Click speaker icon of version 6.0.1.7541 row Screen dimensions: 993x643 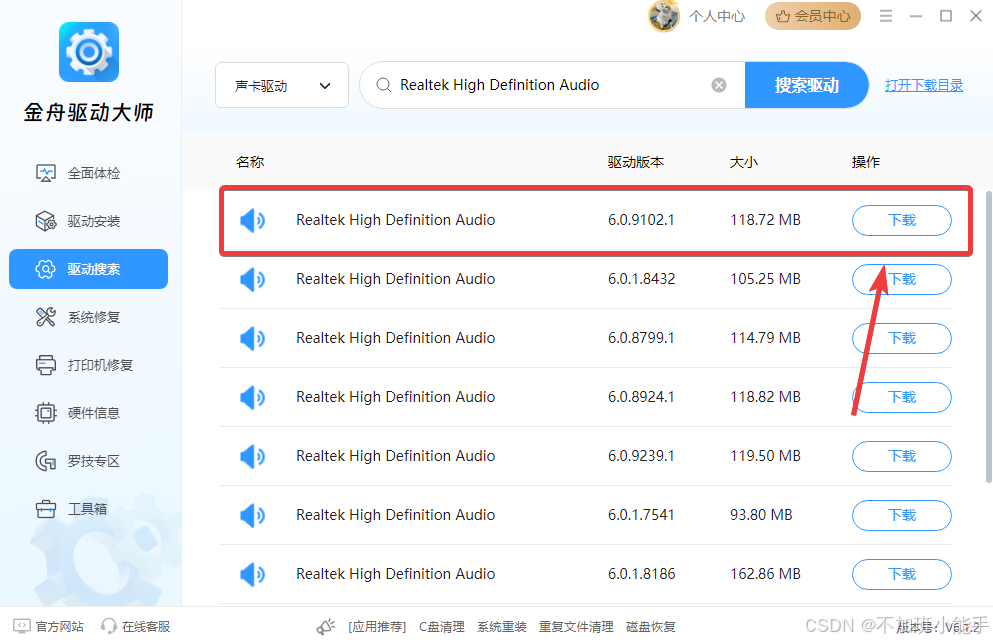point(252,515)
